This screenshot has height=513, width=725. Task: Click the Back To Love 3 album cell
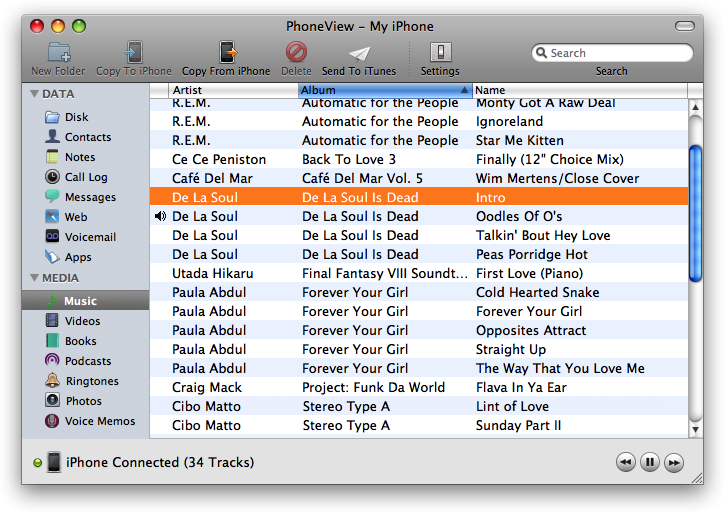pos(349,159)
